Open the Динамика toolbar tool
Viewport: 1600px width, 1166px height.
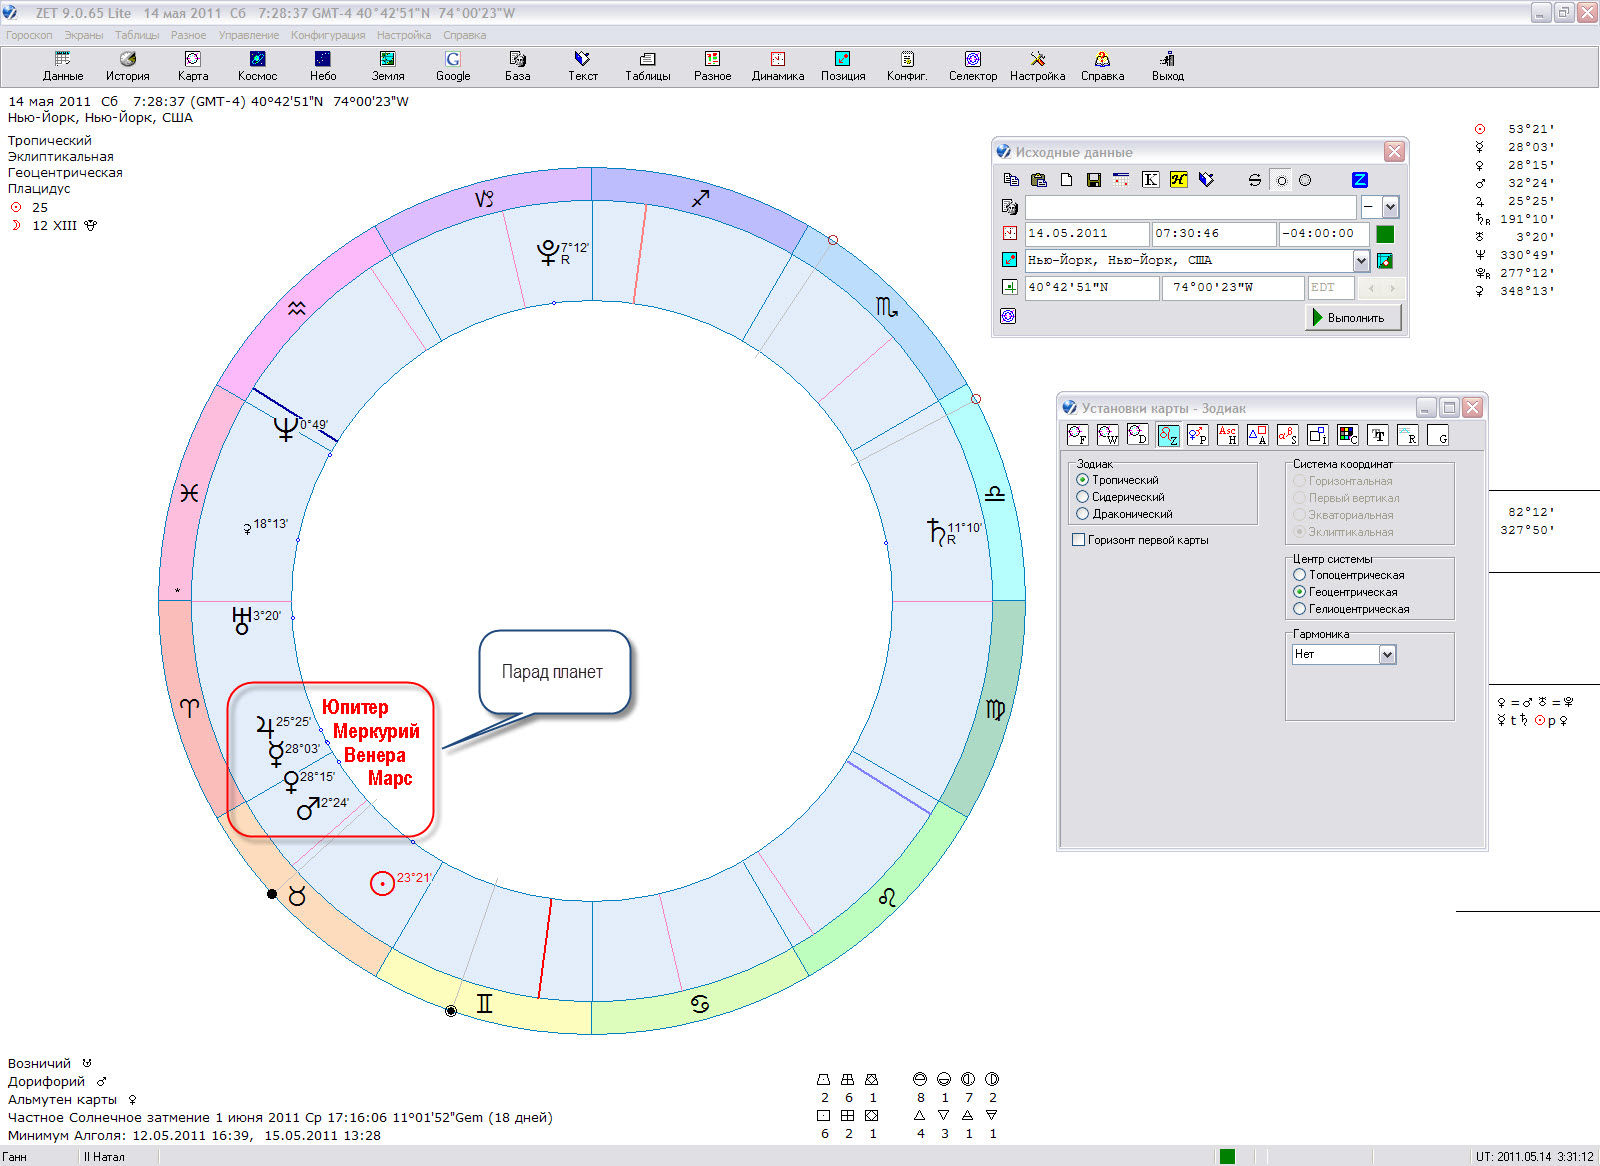coord(777,66)
